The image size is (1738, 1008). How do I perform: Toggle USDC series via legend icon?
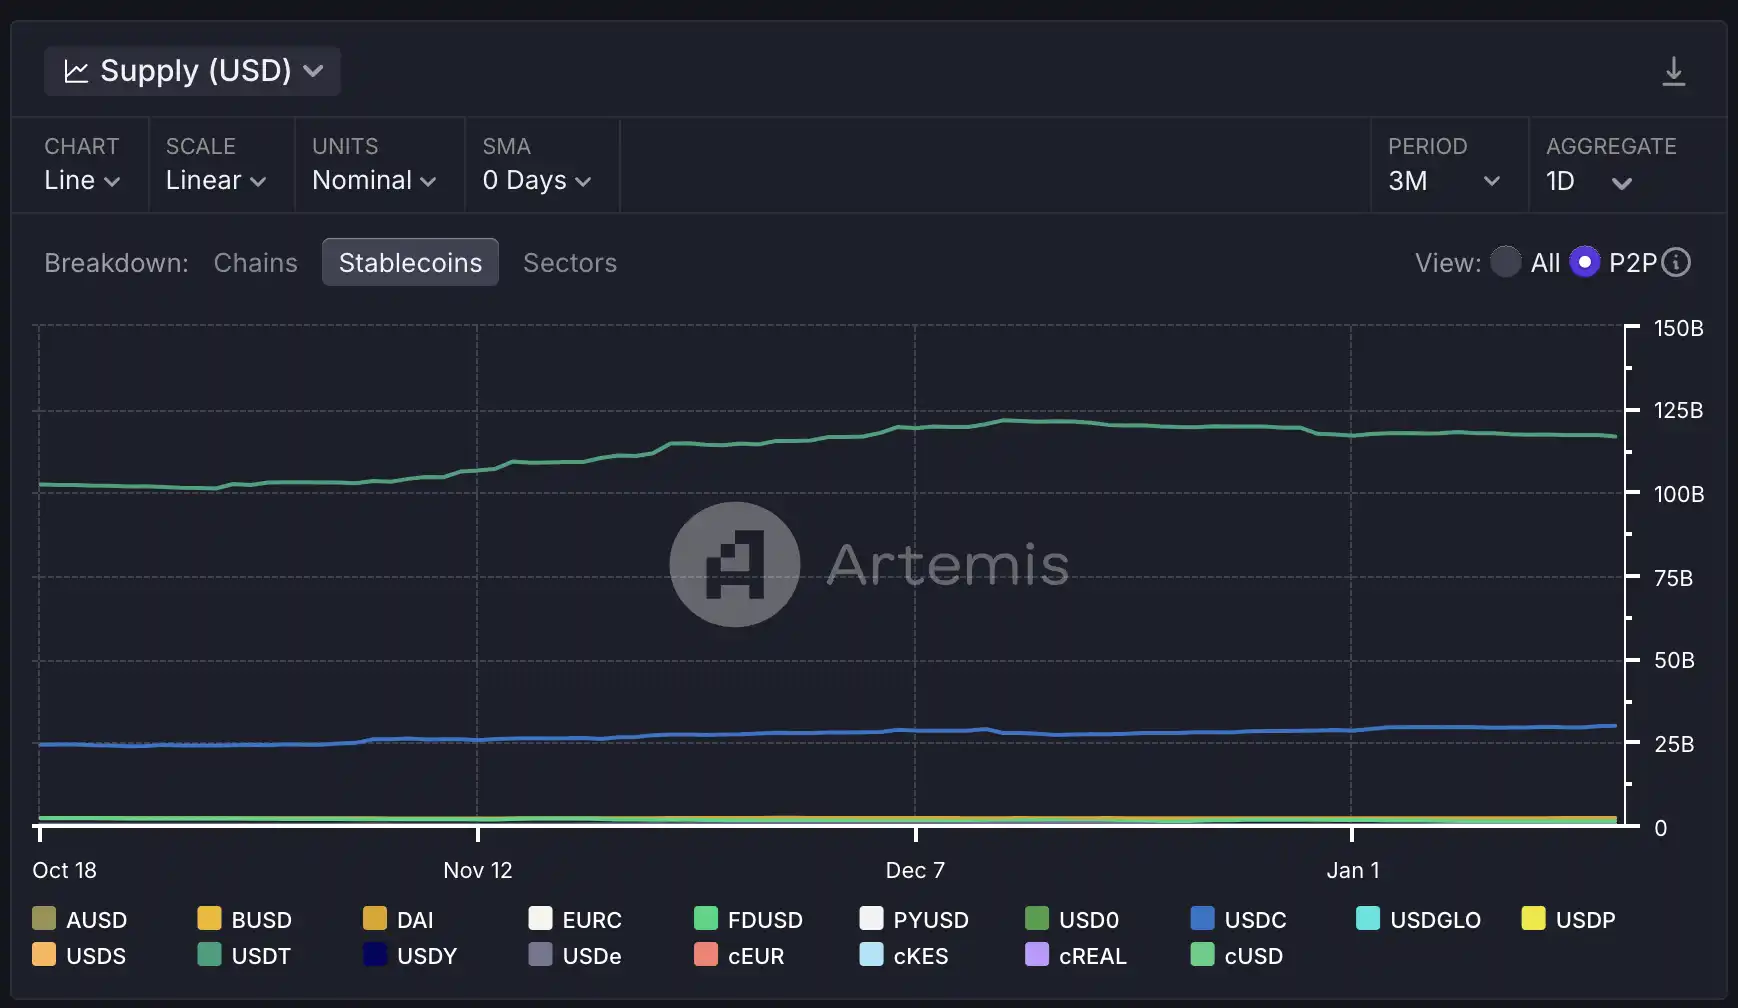click(1202, 919)
